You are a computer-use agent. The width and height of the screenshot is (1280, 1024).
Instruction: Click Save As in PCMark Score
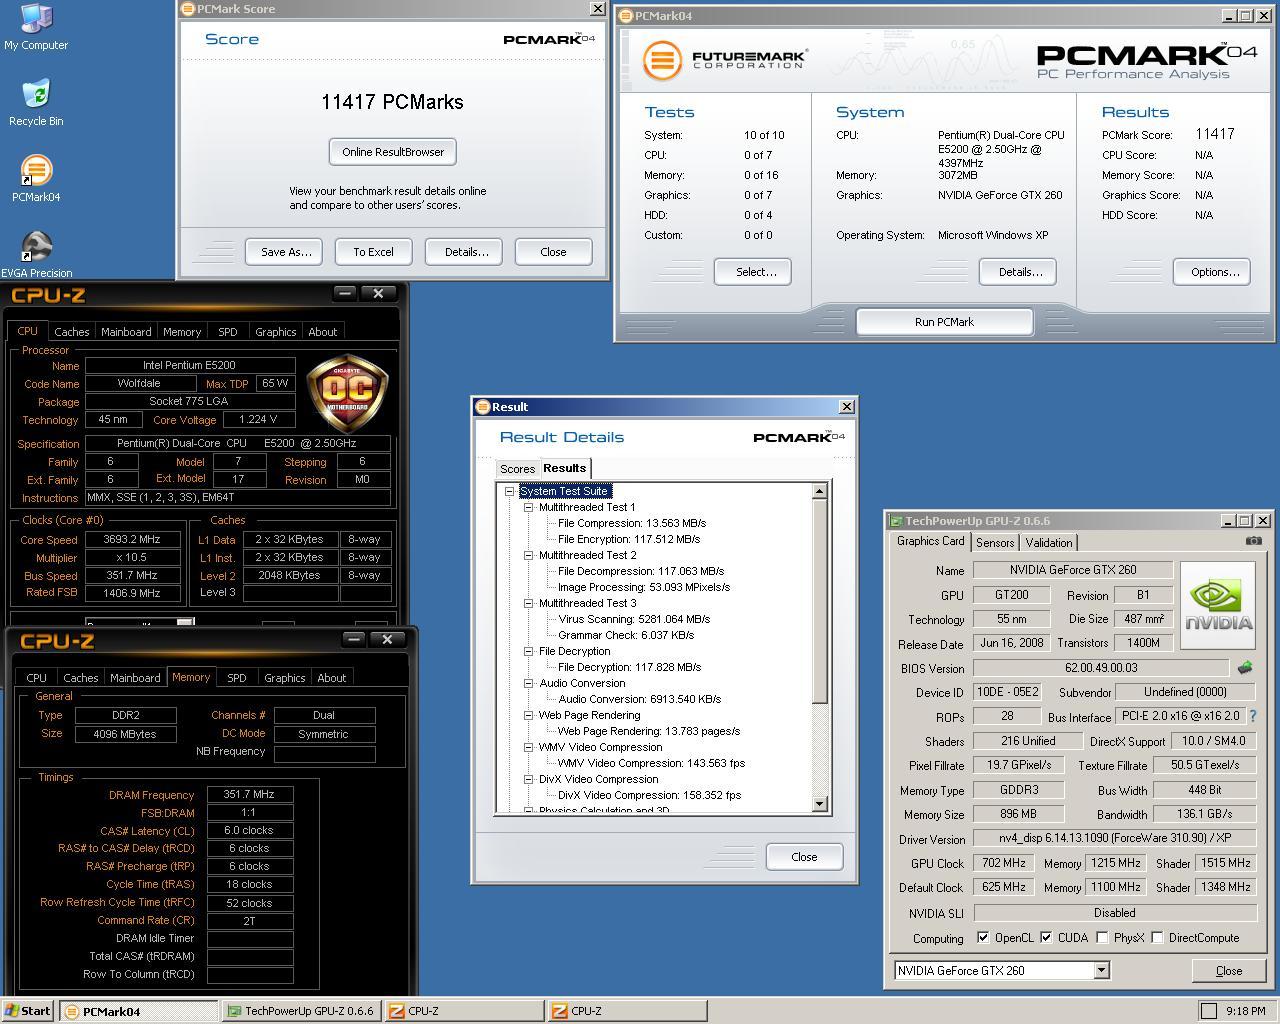click(286, 252)
